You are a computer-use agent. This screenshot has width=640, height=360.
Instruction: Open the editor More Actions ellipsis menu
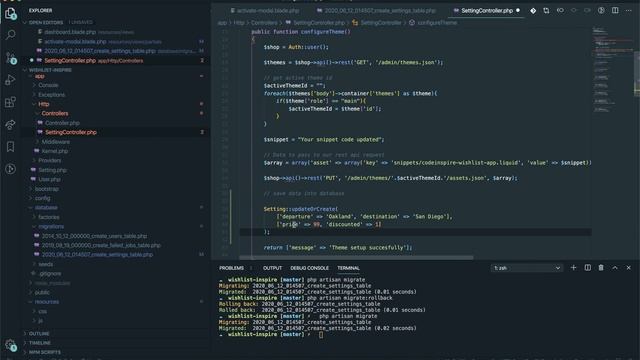pos(629,11)
